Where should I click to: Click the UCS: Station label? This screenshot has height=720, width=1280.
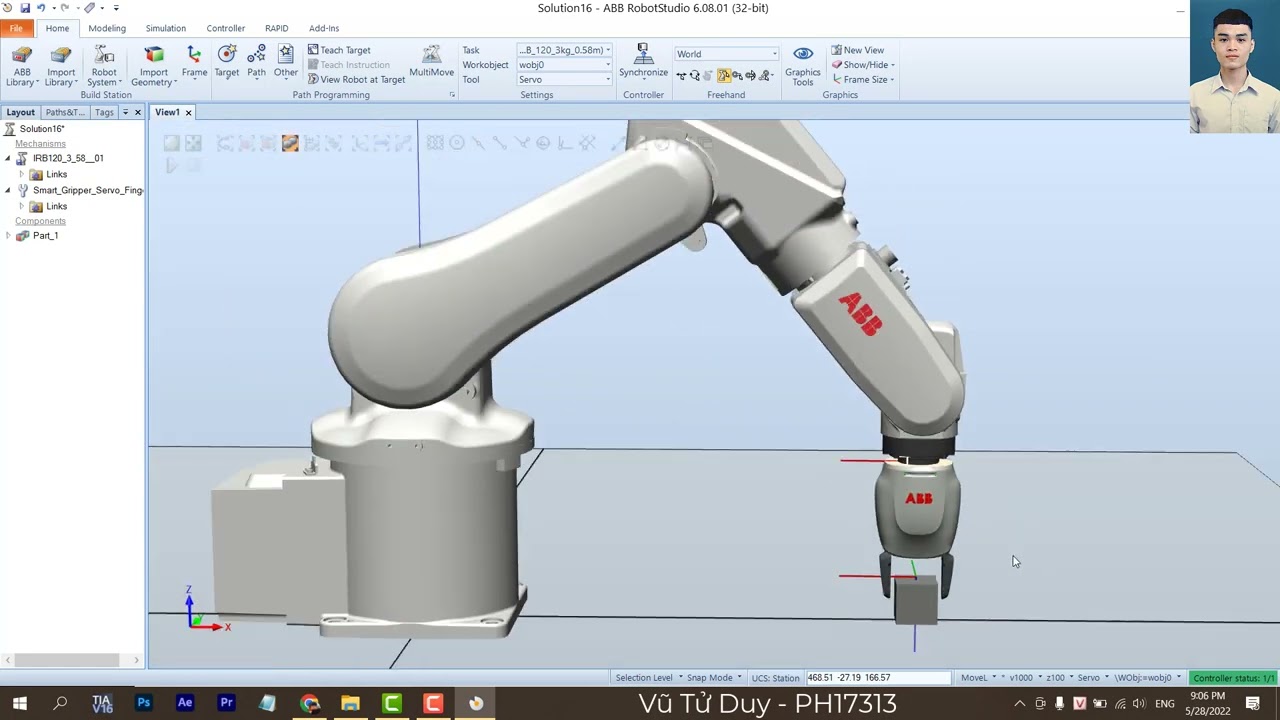[x=775, y=678]
